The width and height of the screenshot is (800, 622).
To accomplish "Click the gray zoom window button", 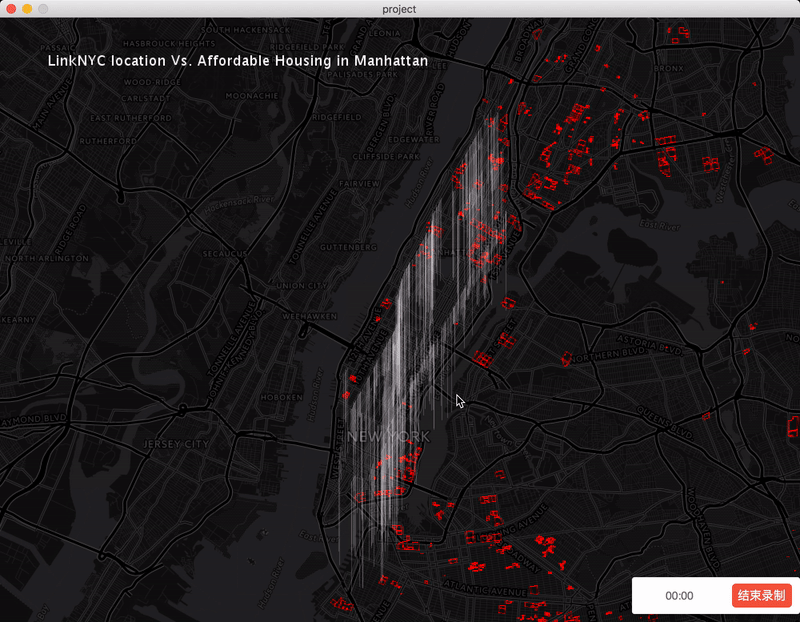I will pos(43,9).
